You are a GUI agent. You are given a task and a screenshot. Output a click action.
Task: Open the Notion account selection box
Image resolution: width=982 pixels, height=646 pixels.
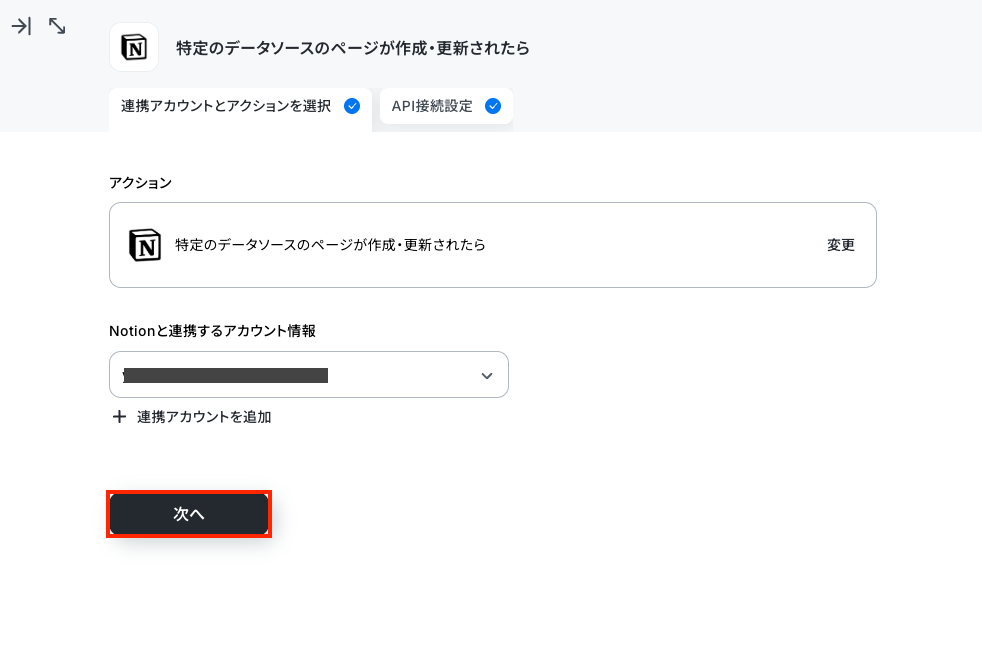pos(309,375)
